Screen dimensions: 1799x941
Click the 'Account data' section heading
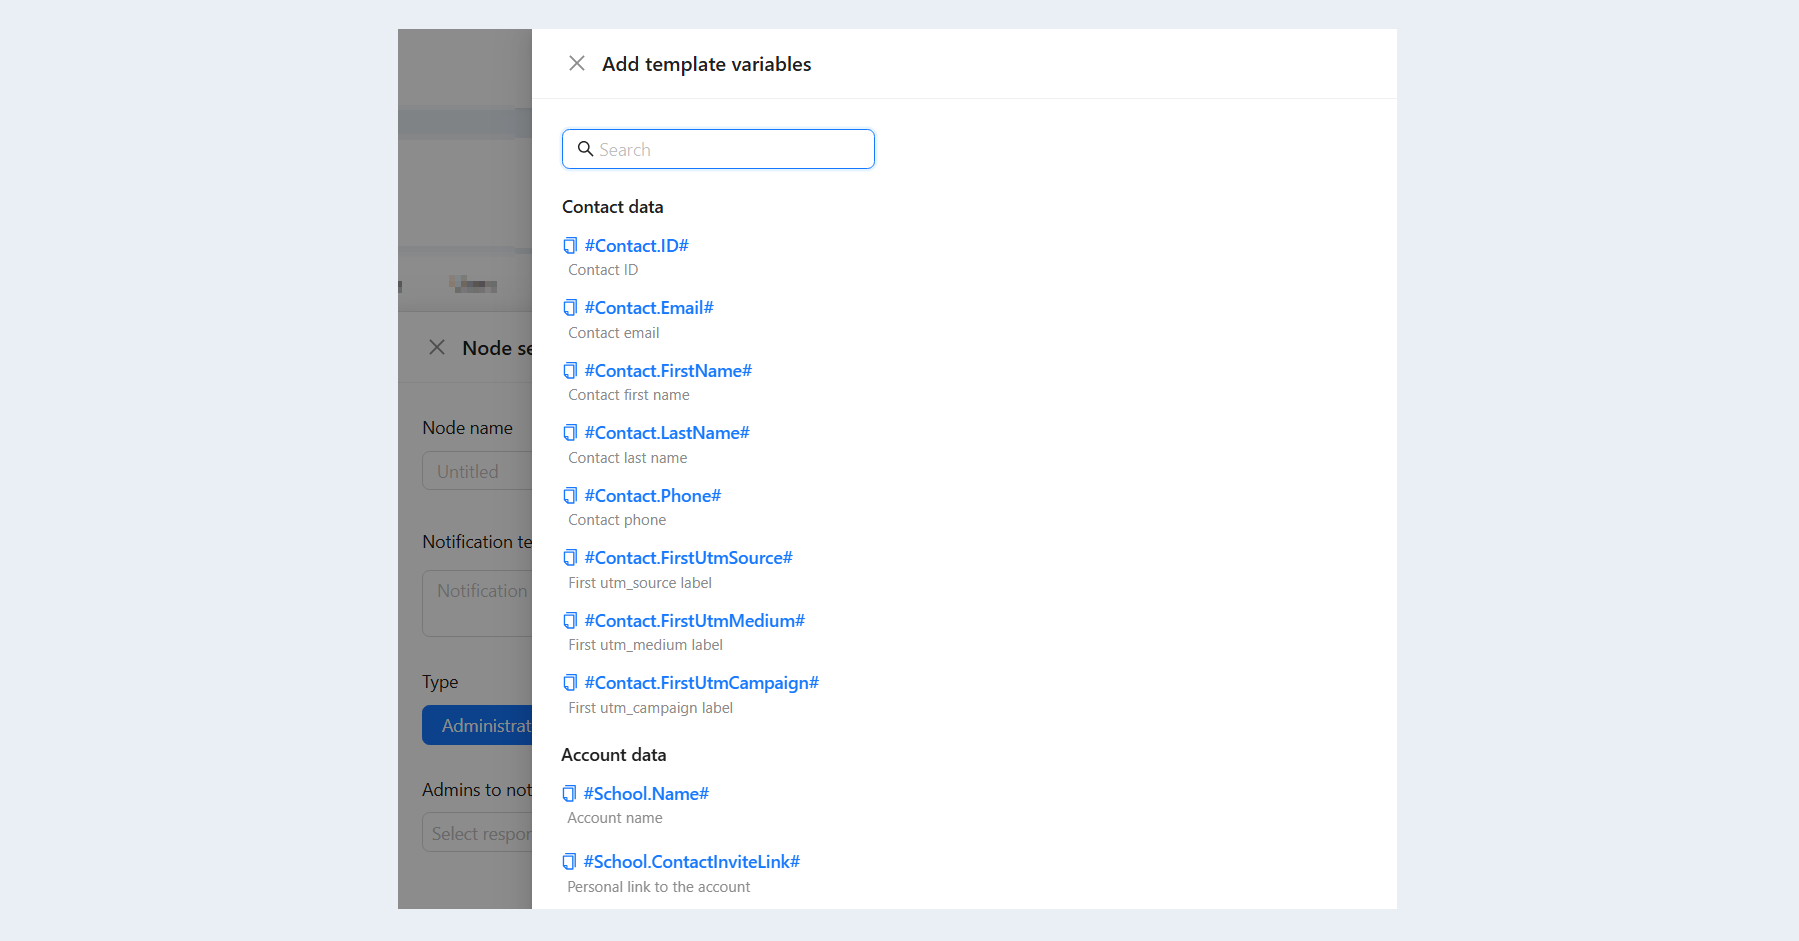[x=614, y=755]
